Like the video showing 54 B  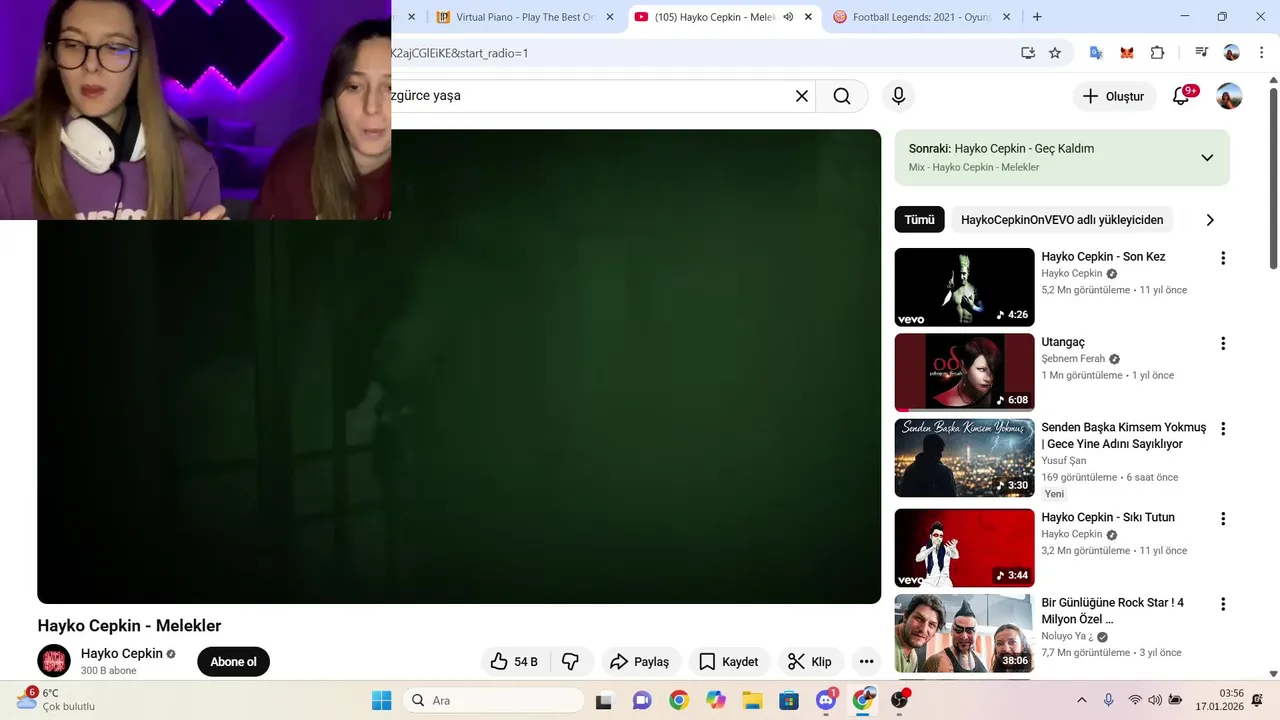click(x=514, y=662)
